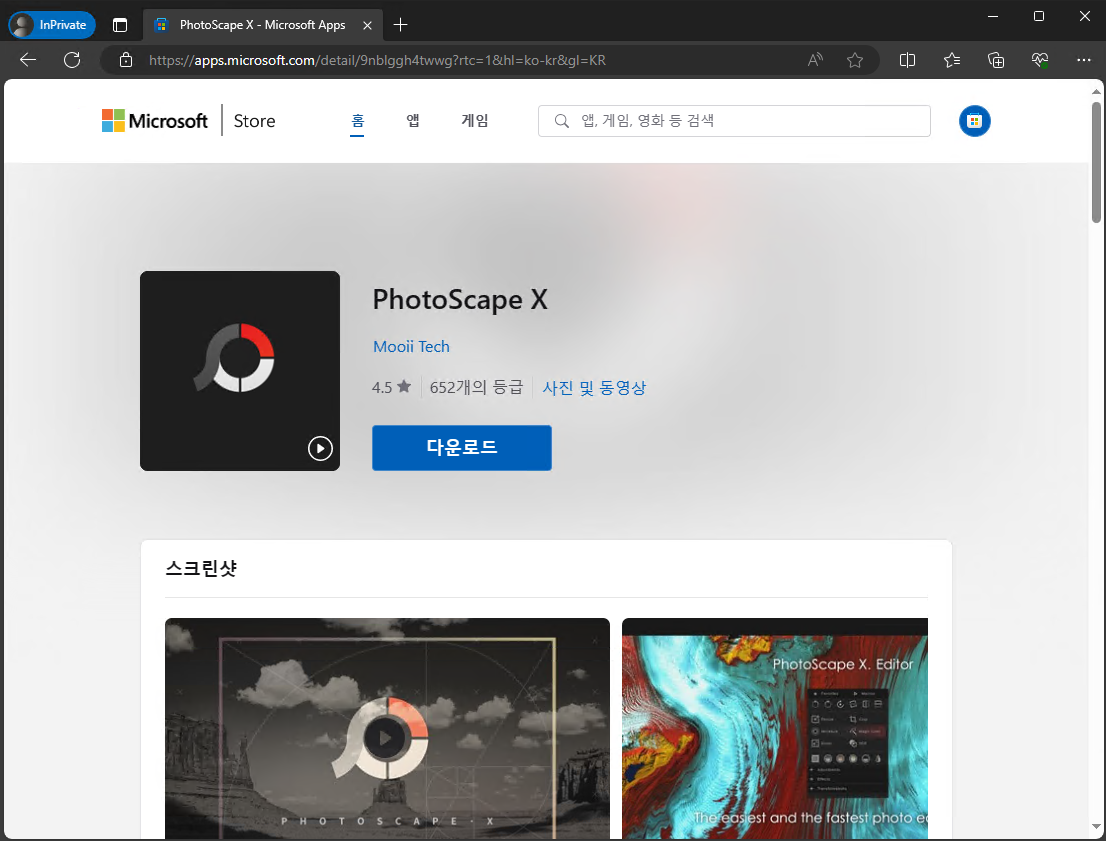This screenshot has height=841, width=1106.
Task: Click the 다운로드 button for PhotoScape X
Action: coord(461,447)
